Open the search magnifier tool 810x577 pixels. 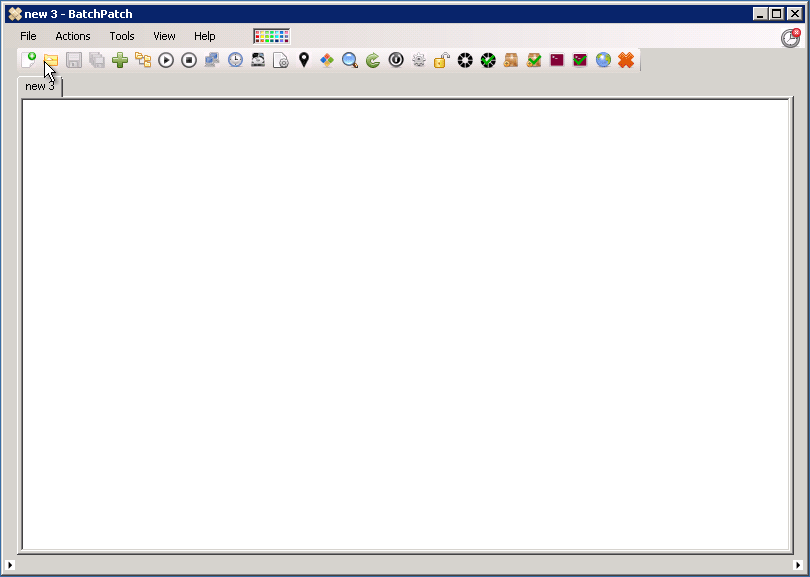(x=349, y=60)
